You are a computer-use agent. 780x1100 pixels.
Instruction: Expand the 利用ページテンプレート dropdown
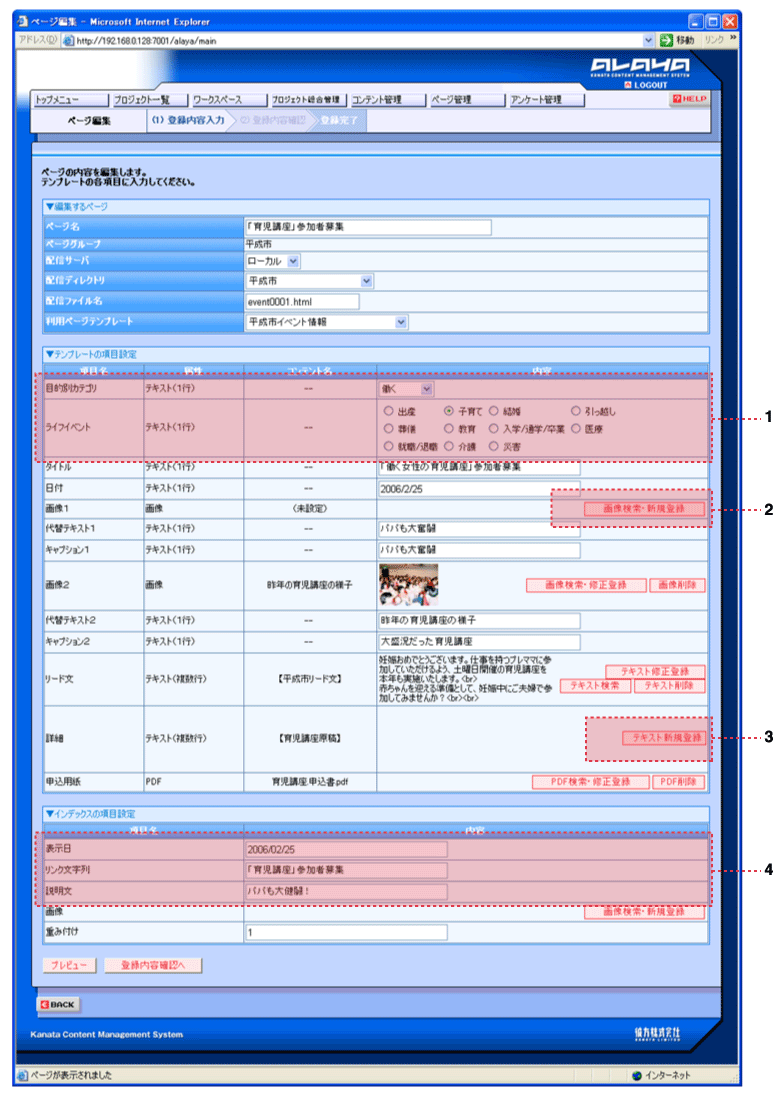327,322
